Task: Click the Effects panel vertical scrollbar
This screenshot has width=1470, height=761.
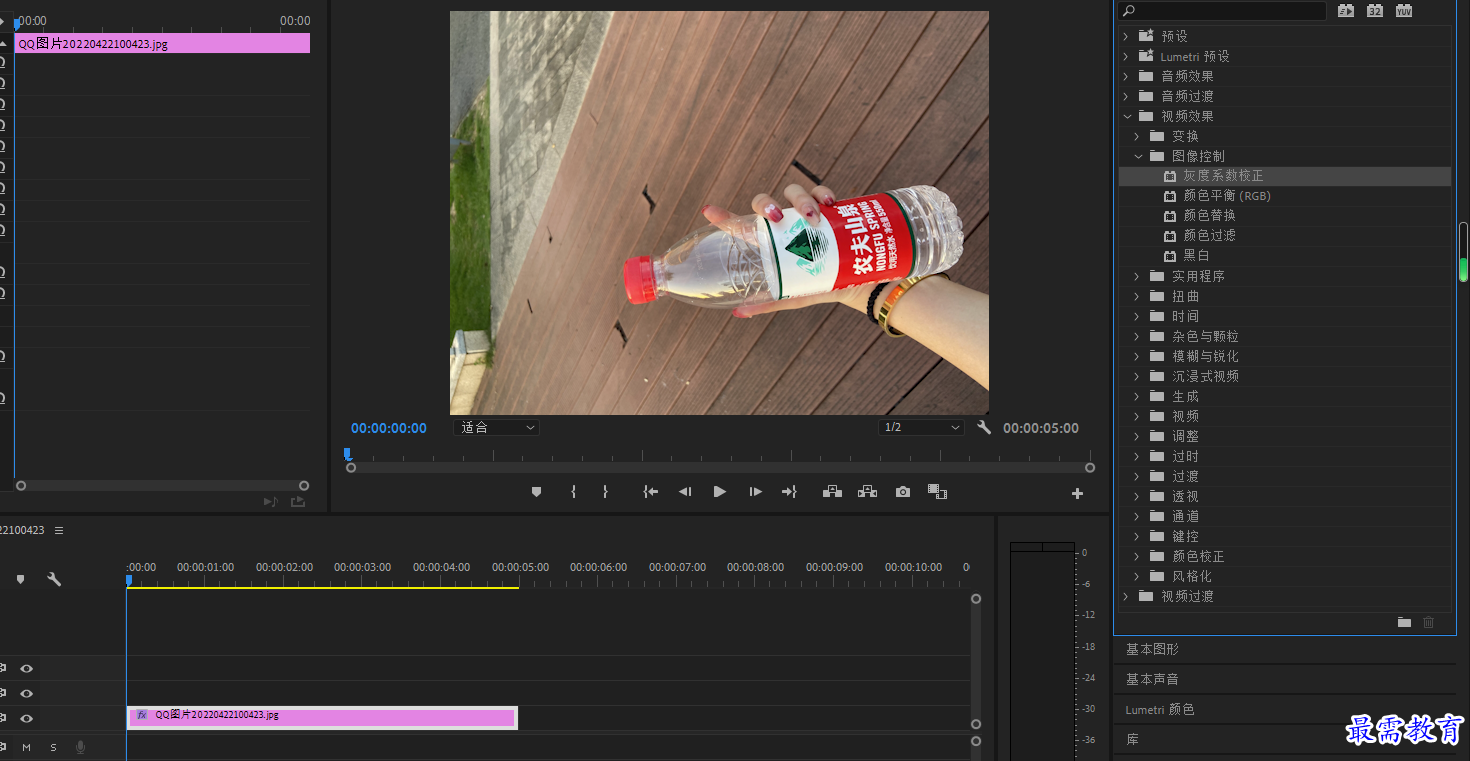Action: click(x=1464, y=252)
